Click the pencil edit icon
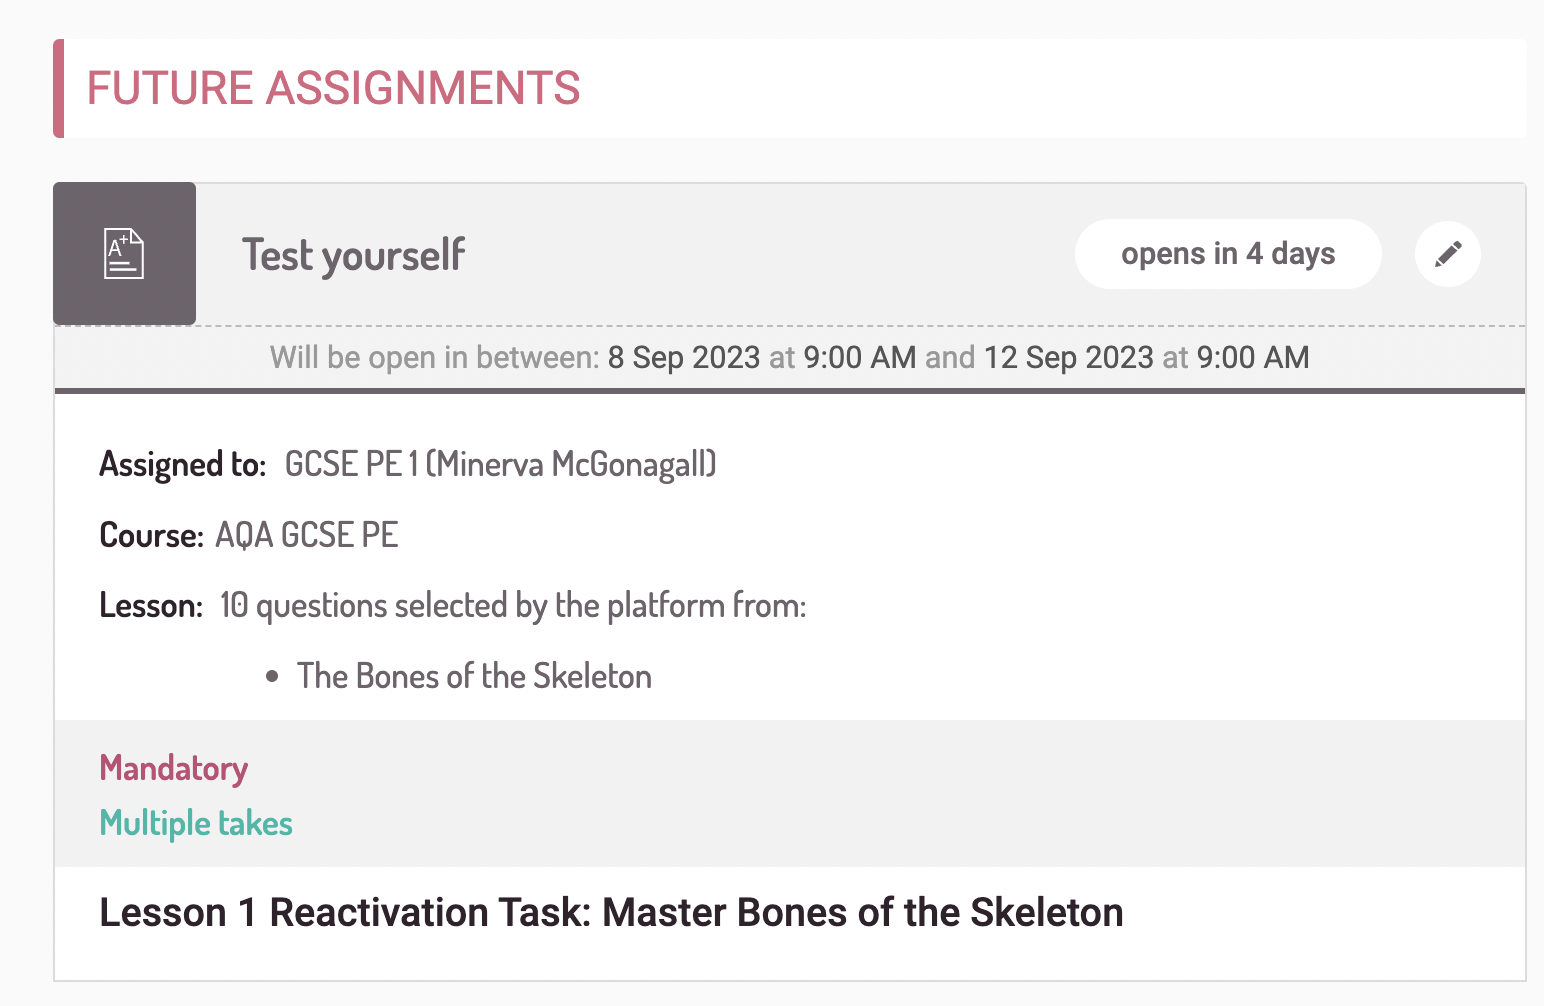 click(1447, 254)
